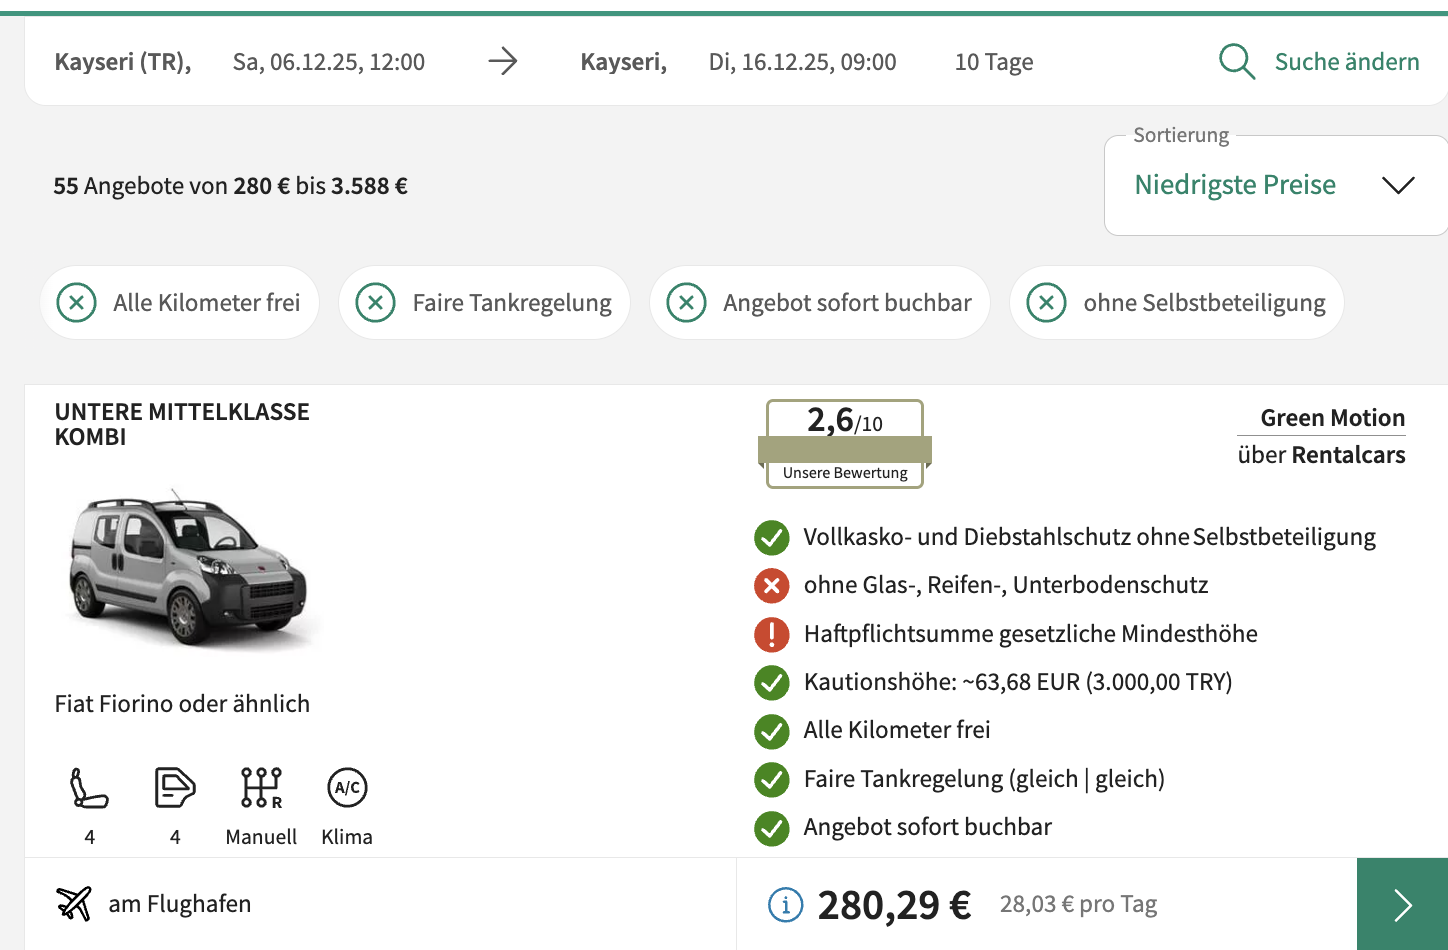Click the green check beside Angebot sofort buchbar feature
The width and height of the screenshot is (1448, 950).
[772, 828]
